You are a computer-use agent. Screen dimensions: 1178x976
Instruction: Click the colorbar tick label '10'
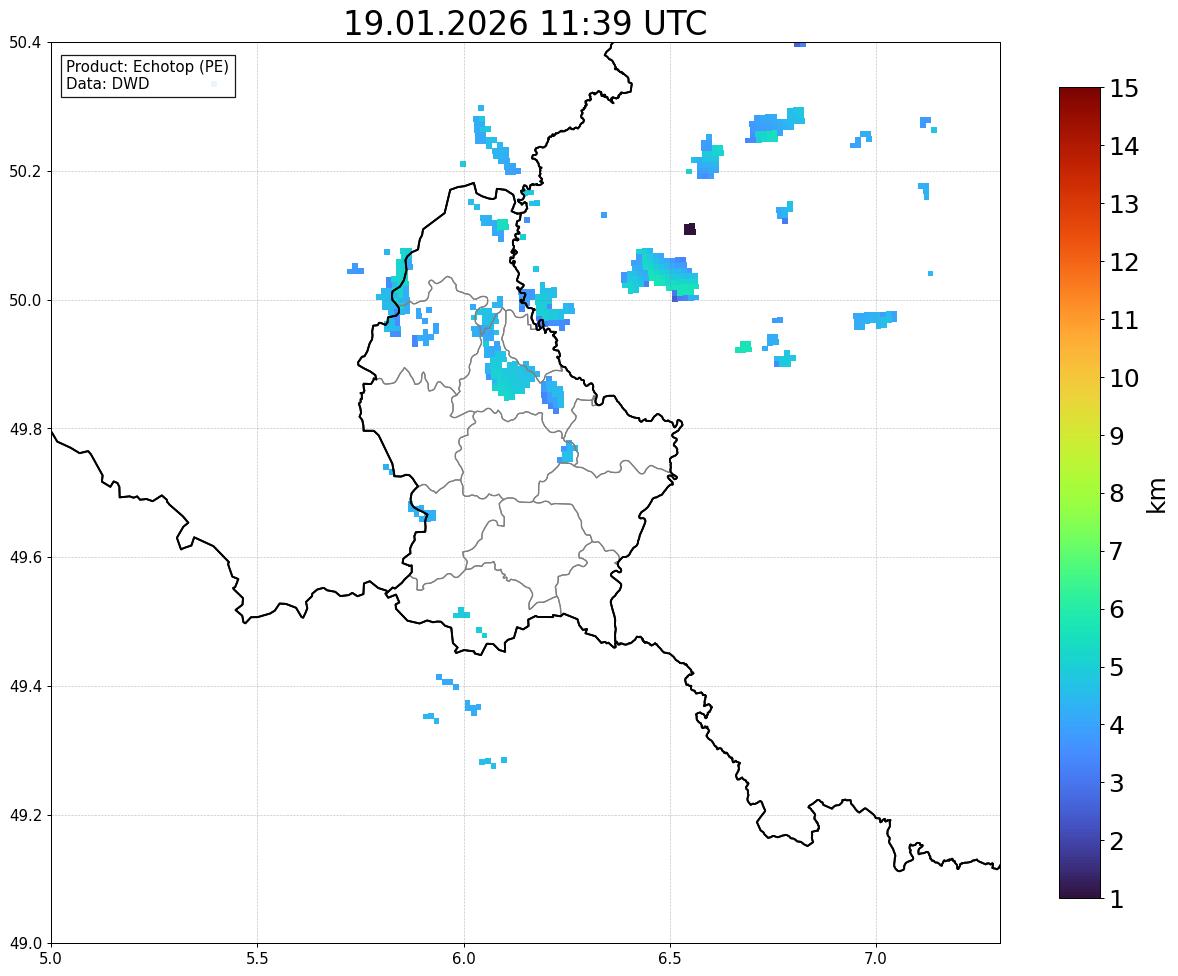click(1124, 378)
